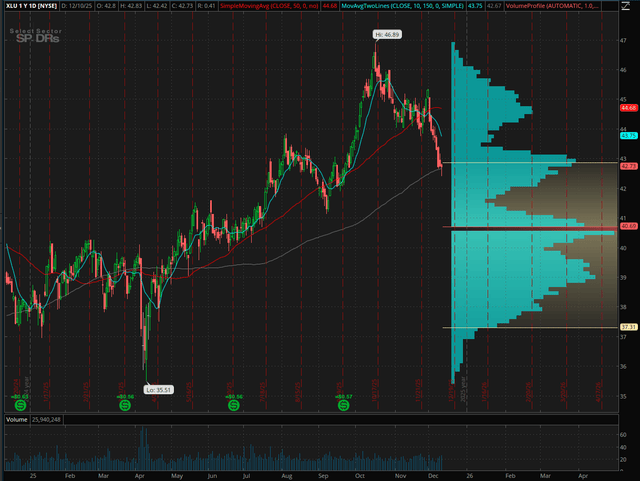Open the dividend marker labeled $0.63
Image resolution: width=640 pixels, height=481 pixels.
[20, 405]
